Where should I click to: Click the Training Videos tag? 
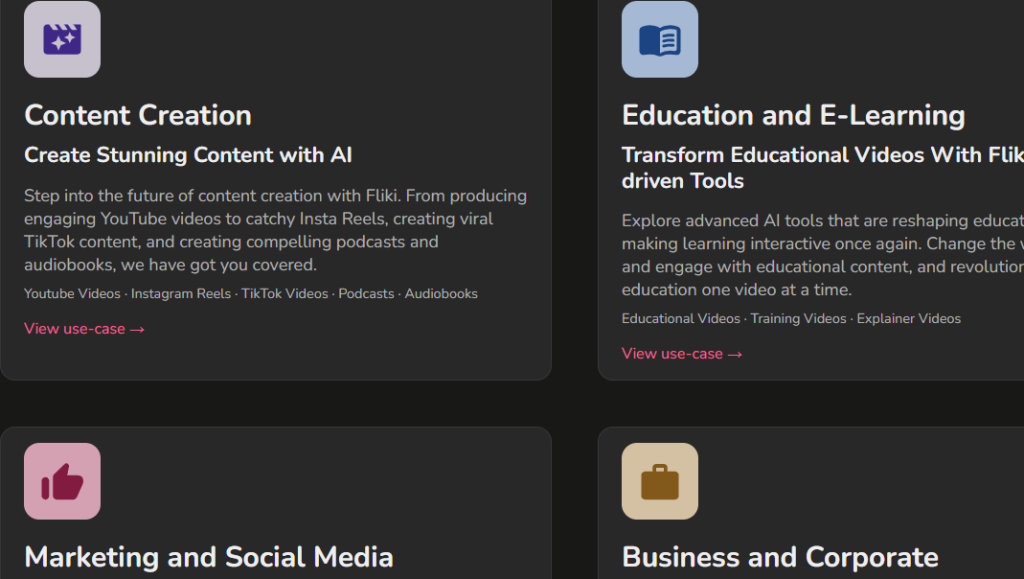click(x=799, y=319)
